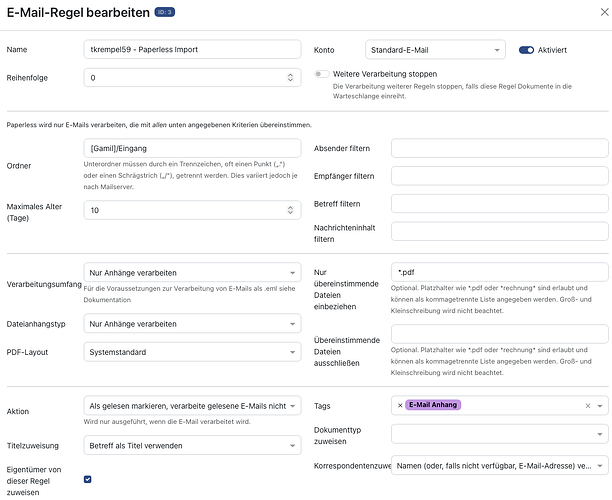Edit the Ordner input field

tap(192, 148)
